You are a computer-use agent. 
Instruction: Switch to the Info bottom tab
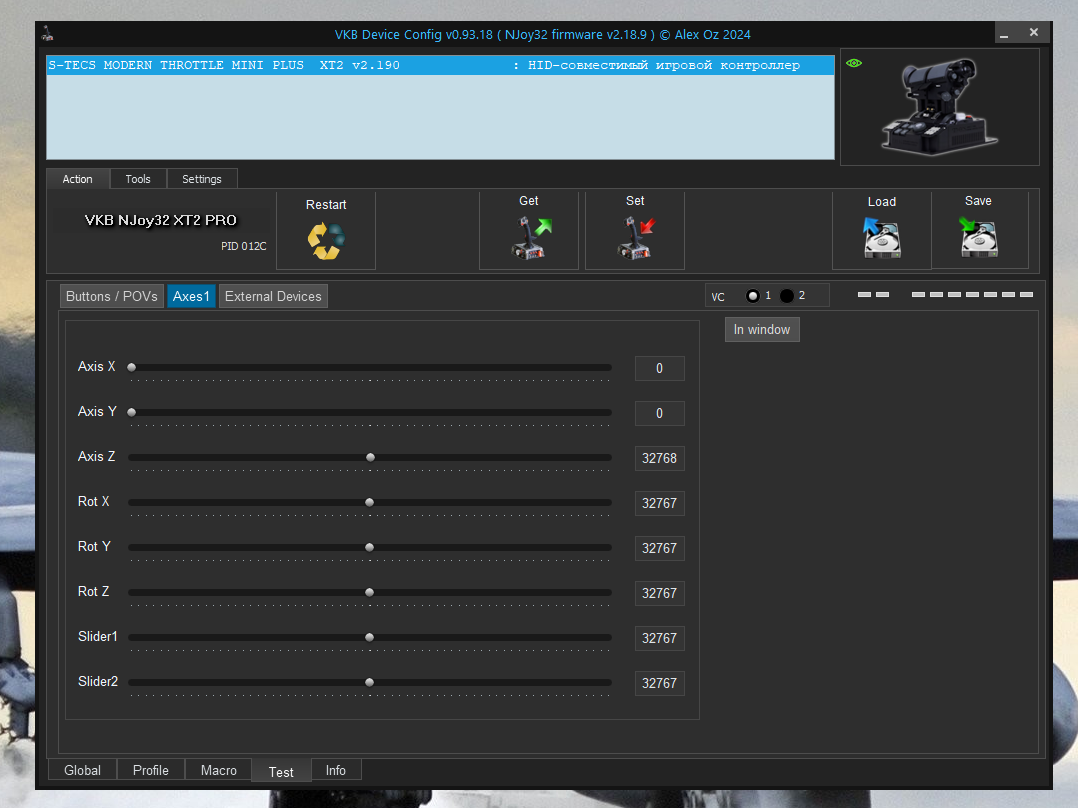tap(336, 770)
